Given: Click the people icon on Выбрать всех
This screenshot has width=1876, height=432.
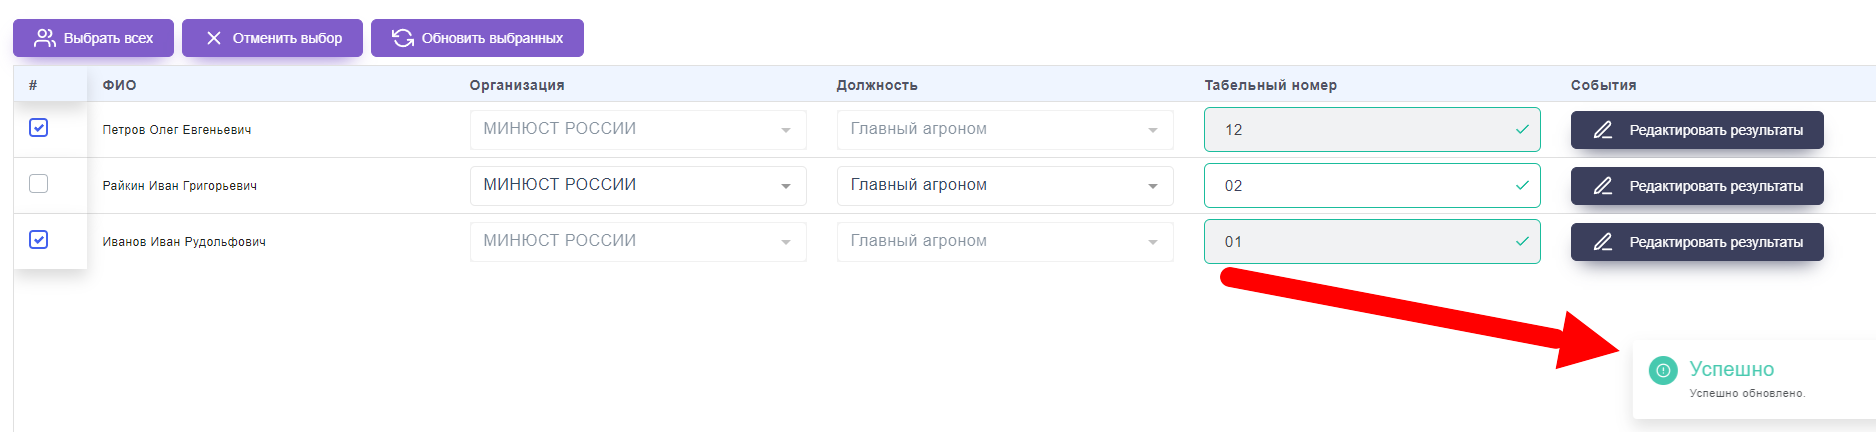Looking at the screenshot, I should pyautogui.click(x=45, y=38).
